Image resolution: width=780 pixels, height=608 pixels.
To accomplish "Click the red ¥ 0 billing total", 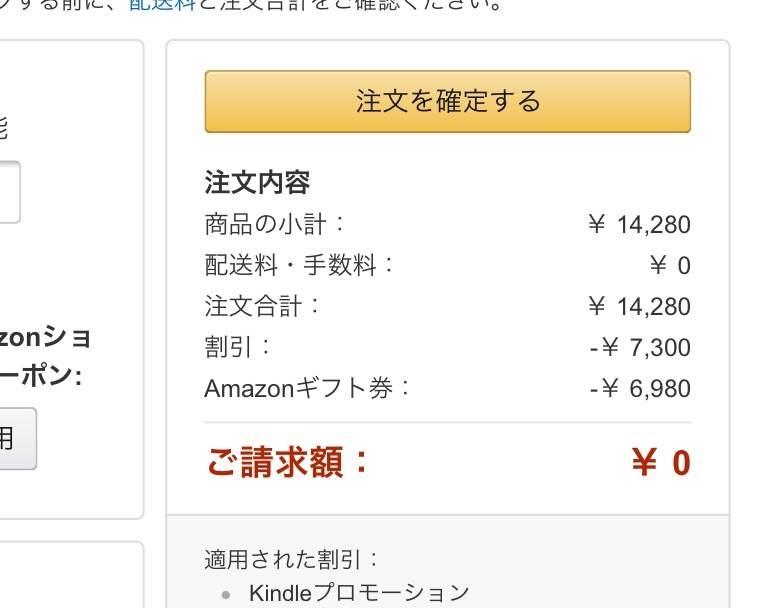I will tap(660, 463).
